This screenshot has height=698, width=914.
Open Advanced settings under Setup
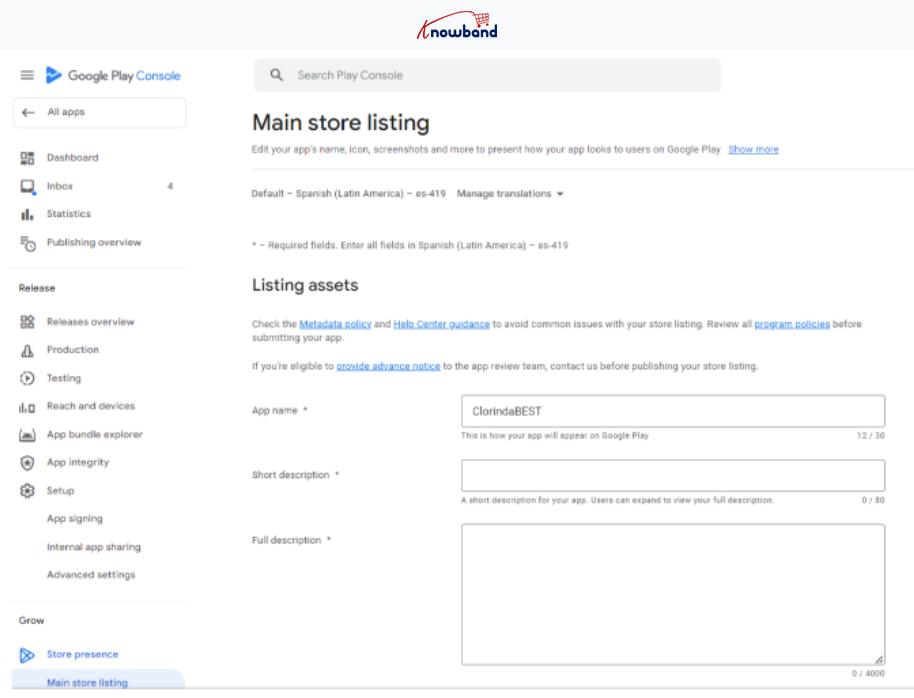coord(91,575)
